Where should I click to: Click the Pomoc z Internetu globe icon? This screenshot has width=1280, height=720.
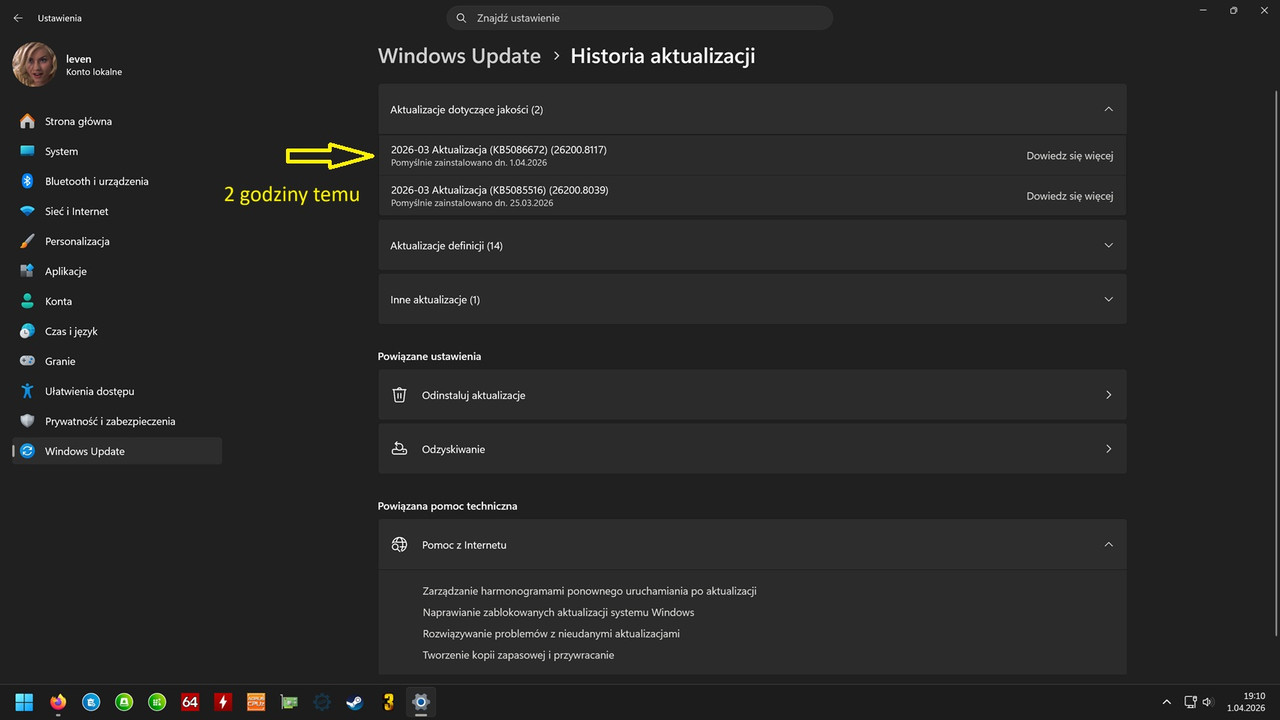click(399, 545)
